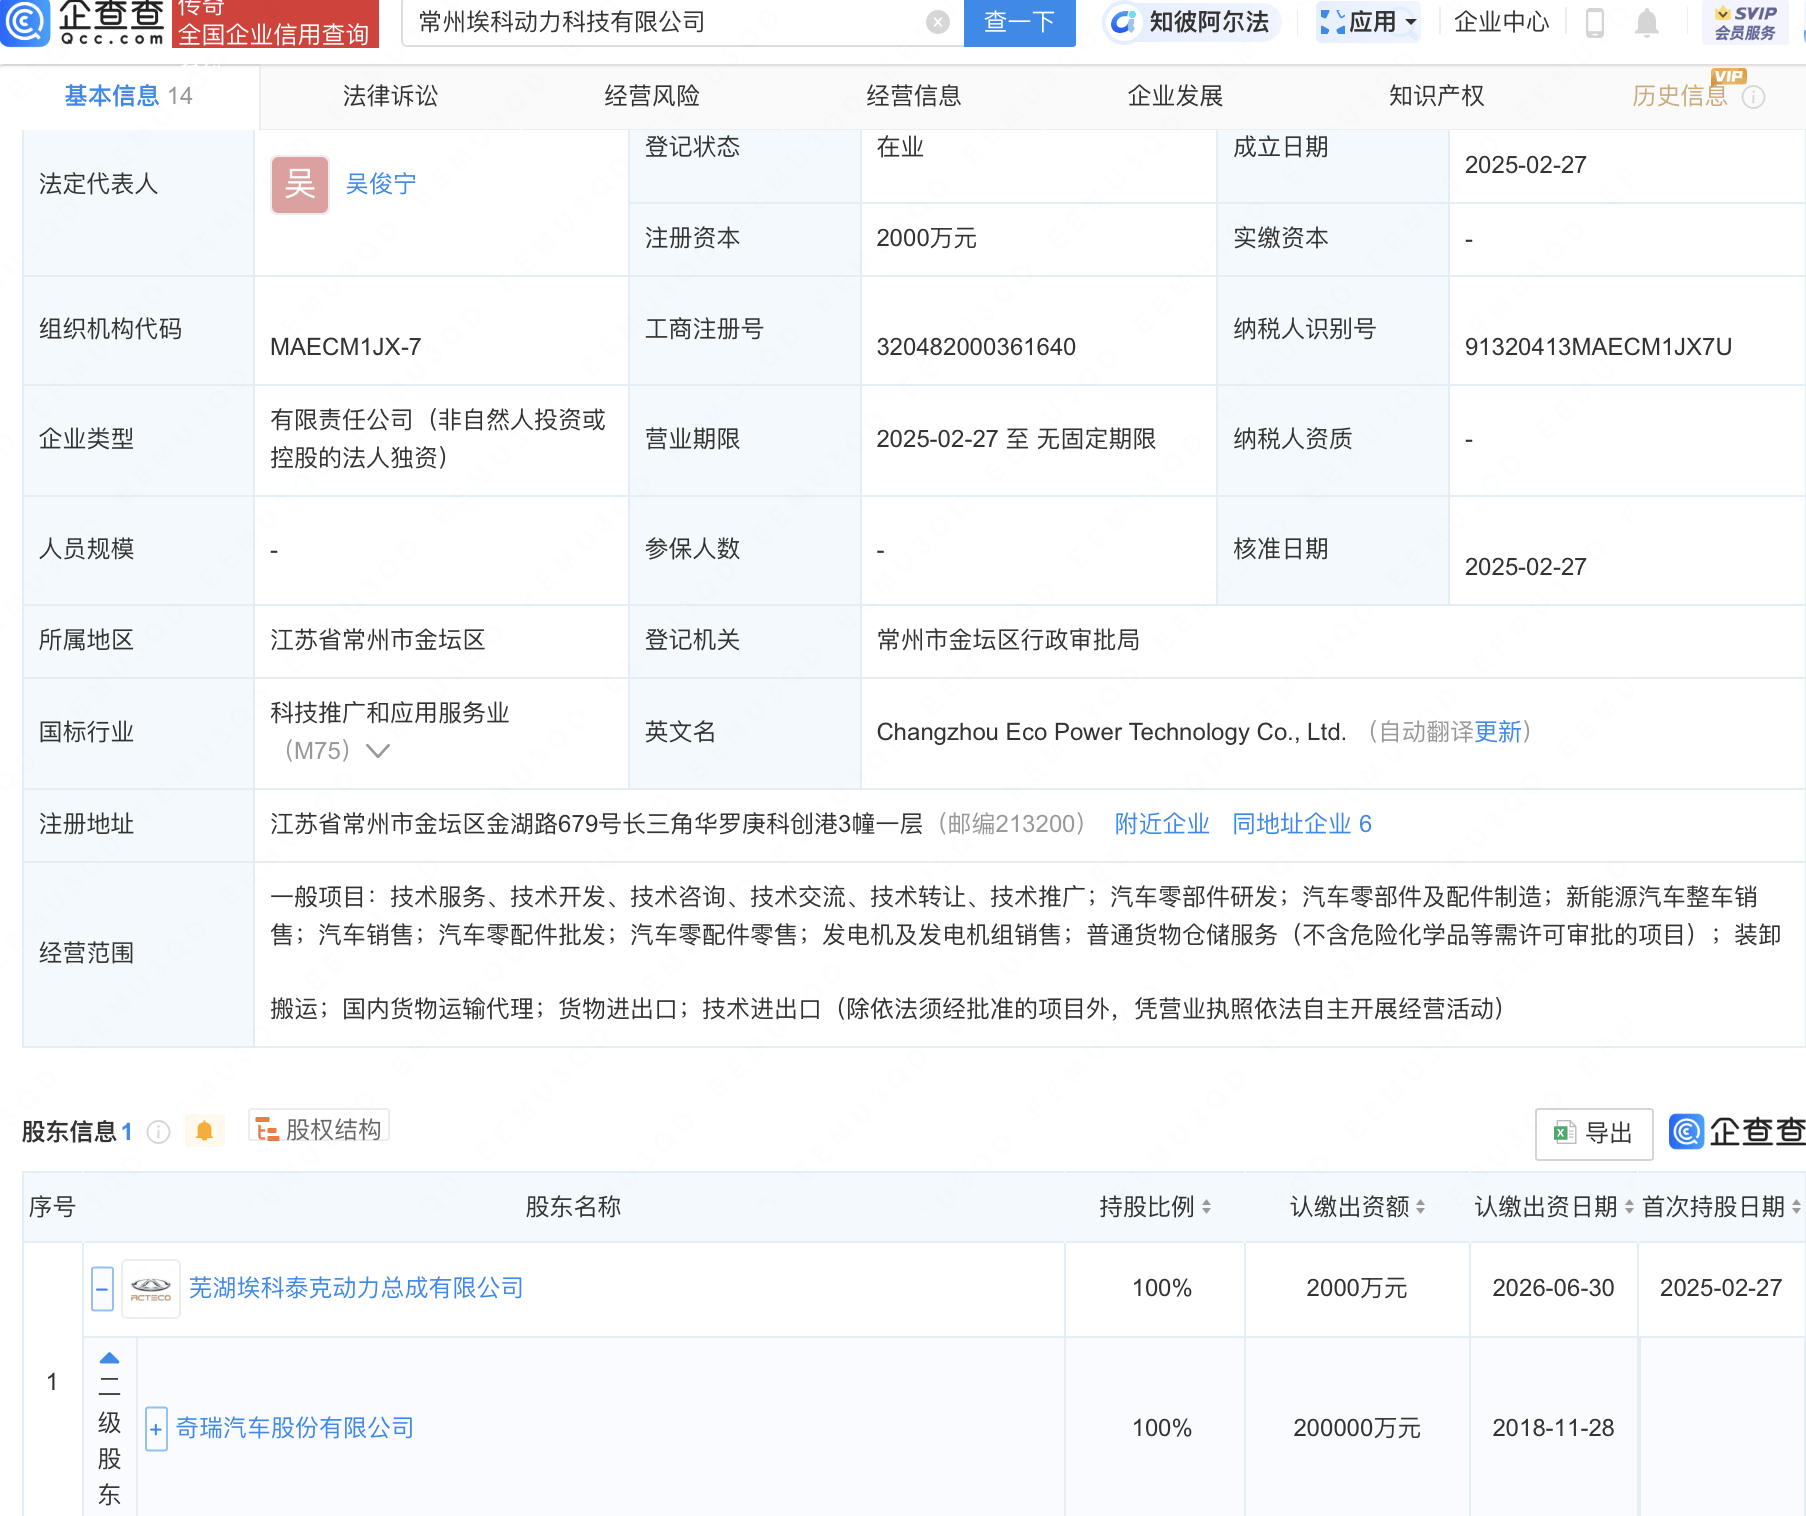Click 常州市金坛区行政审批局 registration authority
Viewport: 1806px width, 1516px height.
tap(1008, 640)
